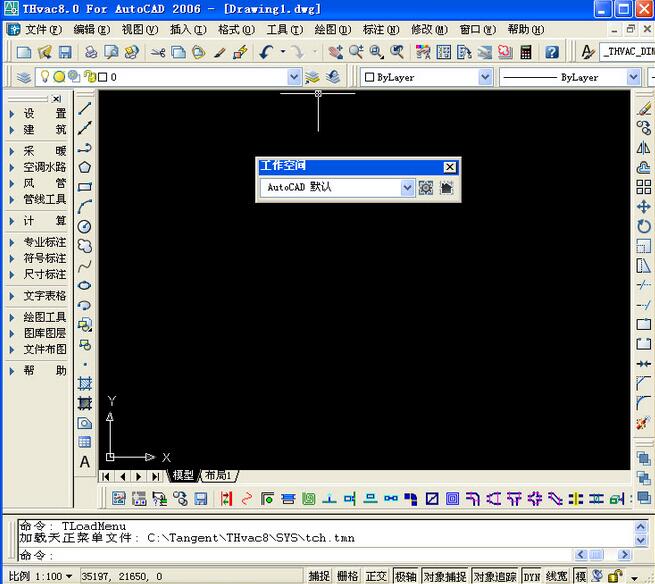Click the Undo arrow icon
Viewport: 655px width, 584px height.
pos(266,52)
